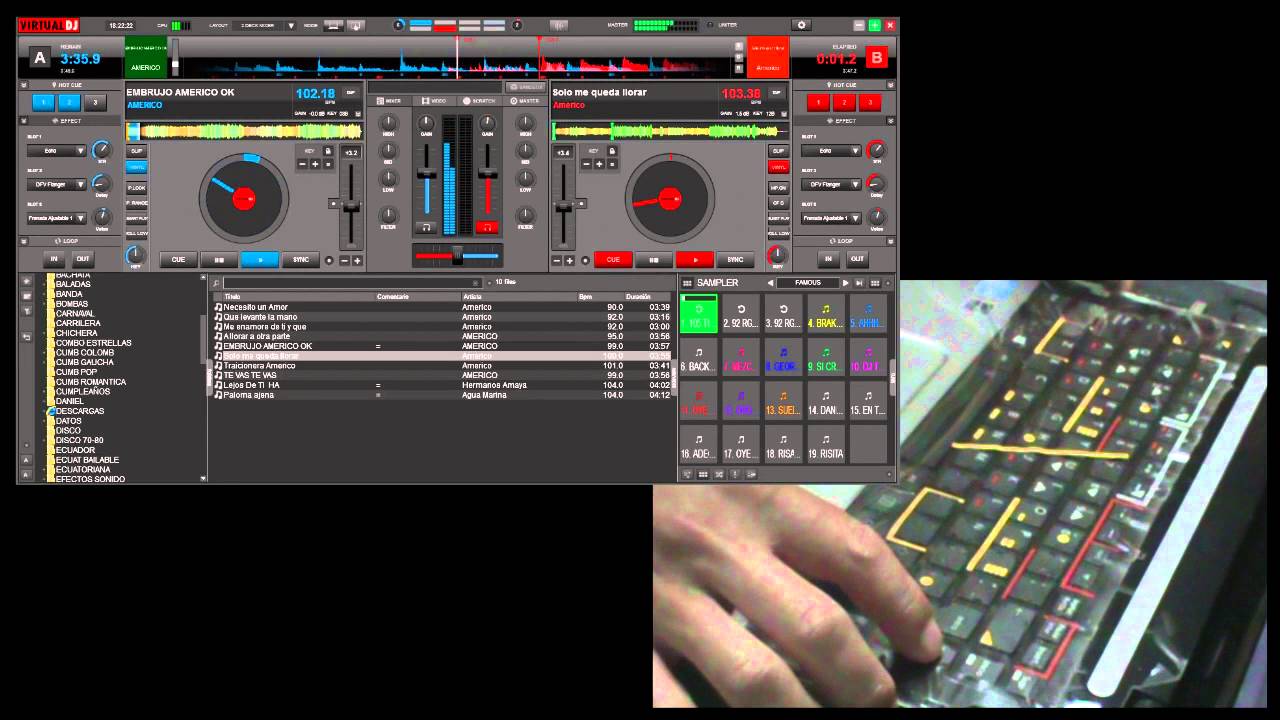Toggle SLIP mode on deck B

tap(778, 151)
